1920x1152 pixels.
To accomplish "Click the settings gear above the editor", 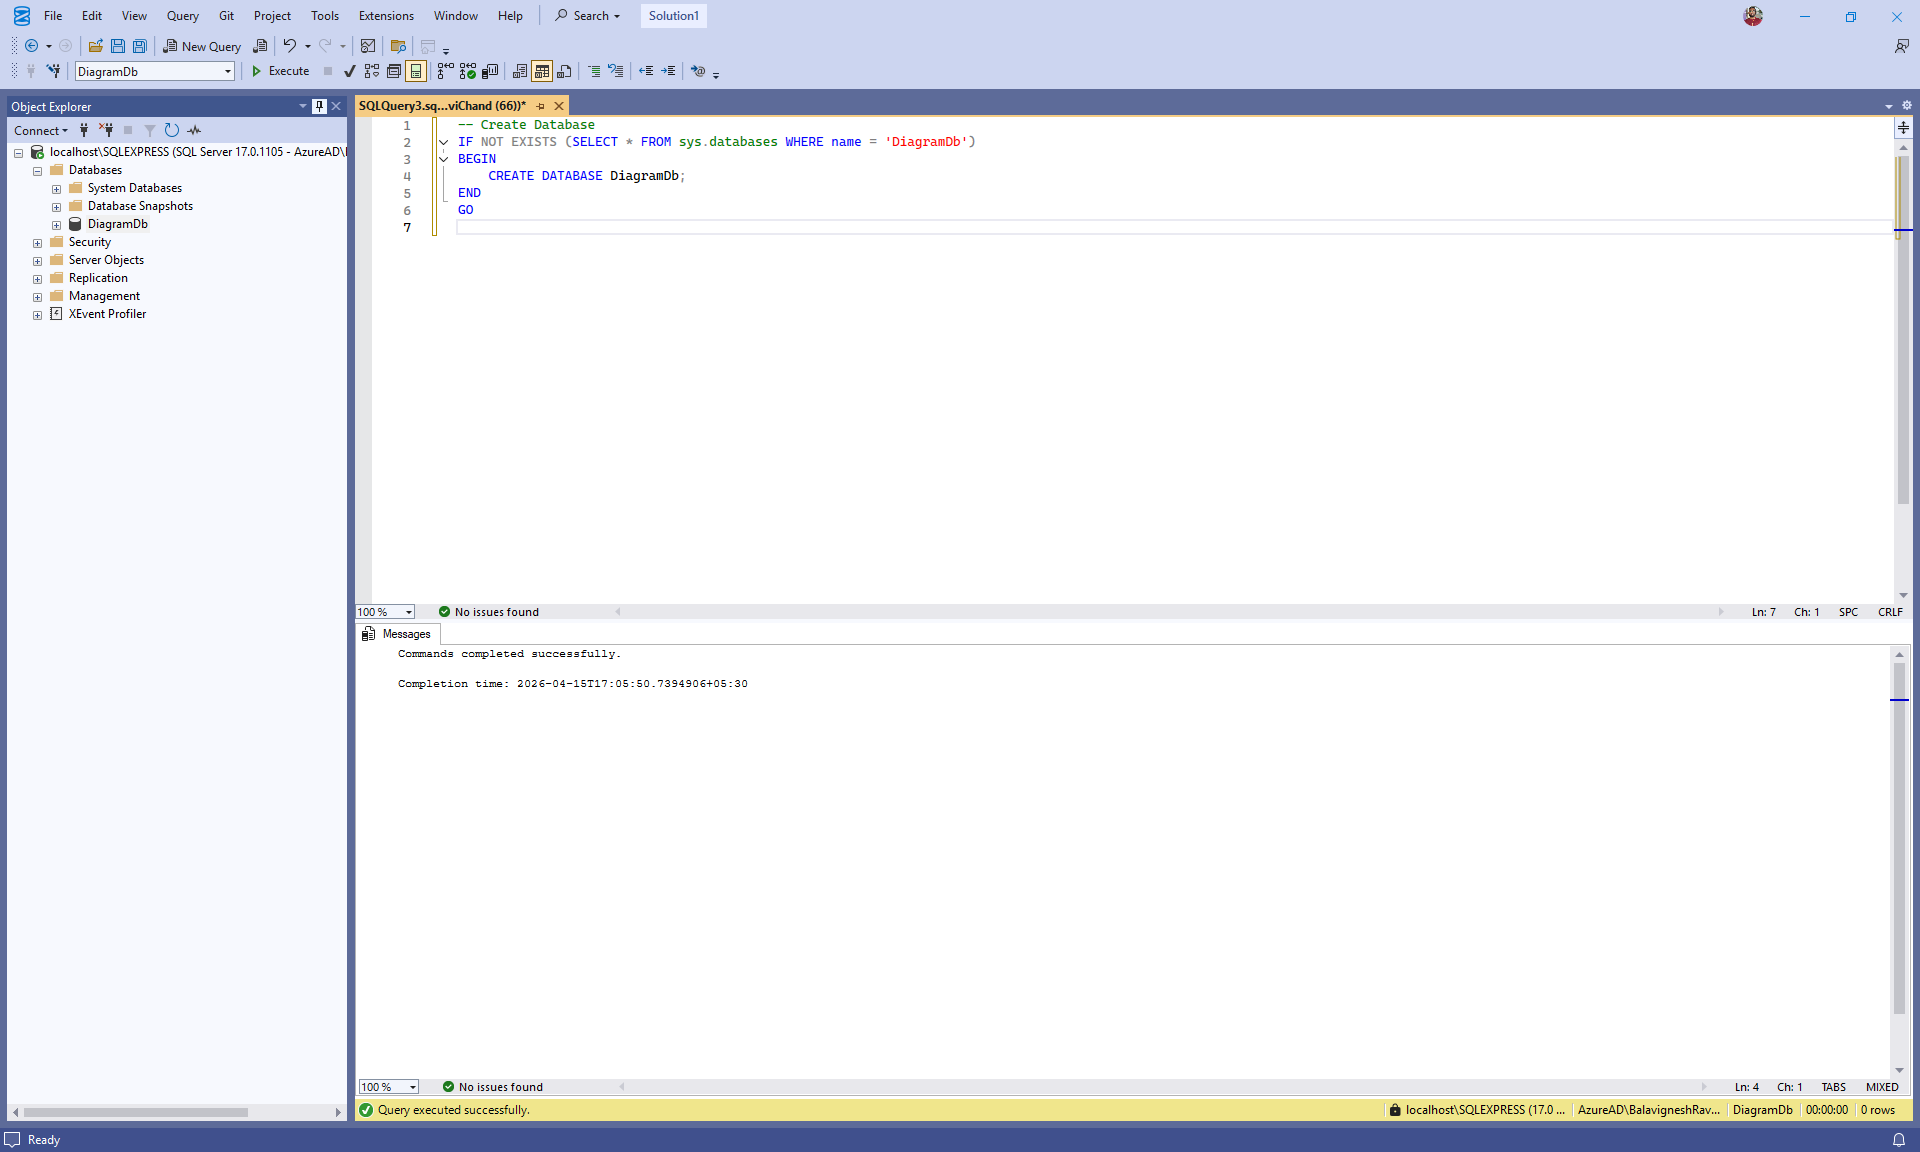I will pyautogui.click(x=1907, y=105).
